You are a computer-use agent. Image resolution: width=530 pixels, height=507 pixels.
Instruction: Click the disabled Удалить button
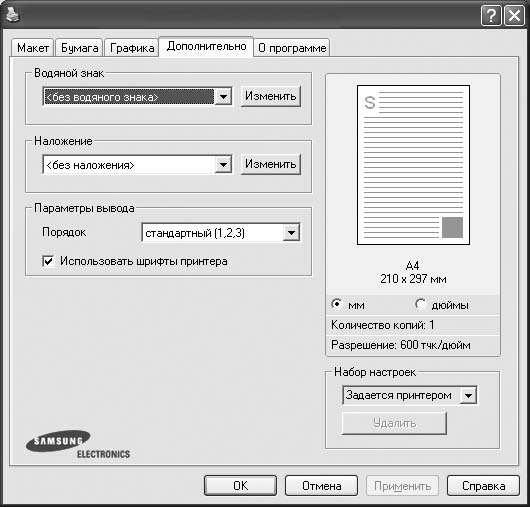click(394, 423)
